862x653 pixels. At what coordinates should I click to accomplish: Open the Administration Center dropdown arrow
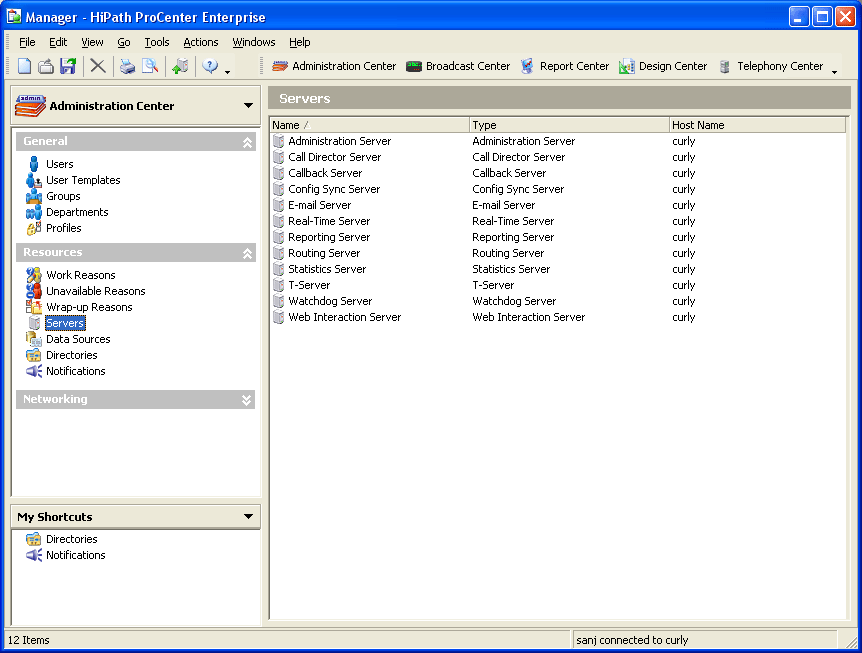click(x=248, y=106)
